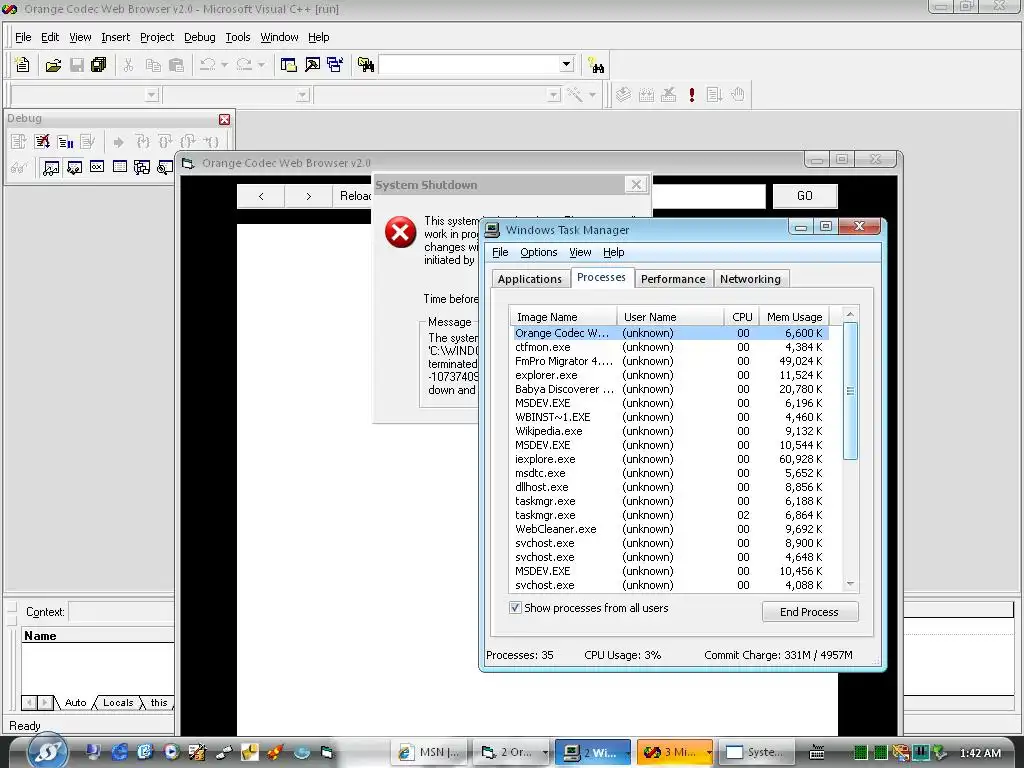Switch to Applications tab in Task Manager

[530, 279]
